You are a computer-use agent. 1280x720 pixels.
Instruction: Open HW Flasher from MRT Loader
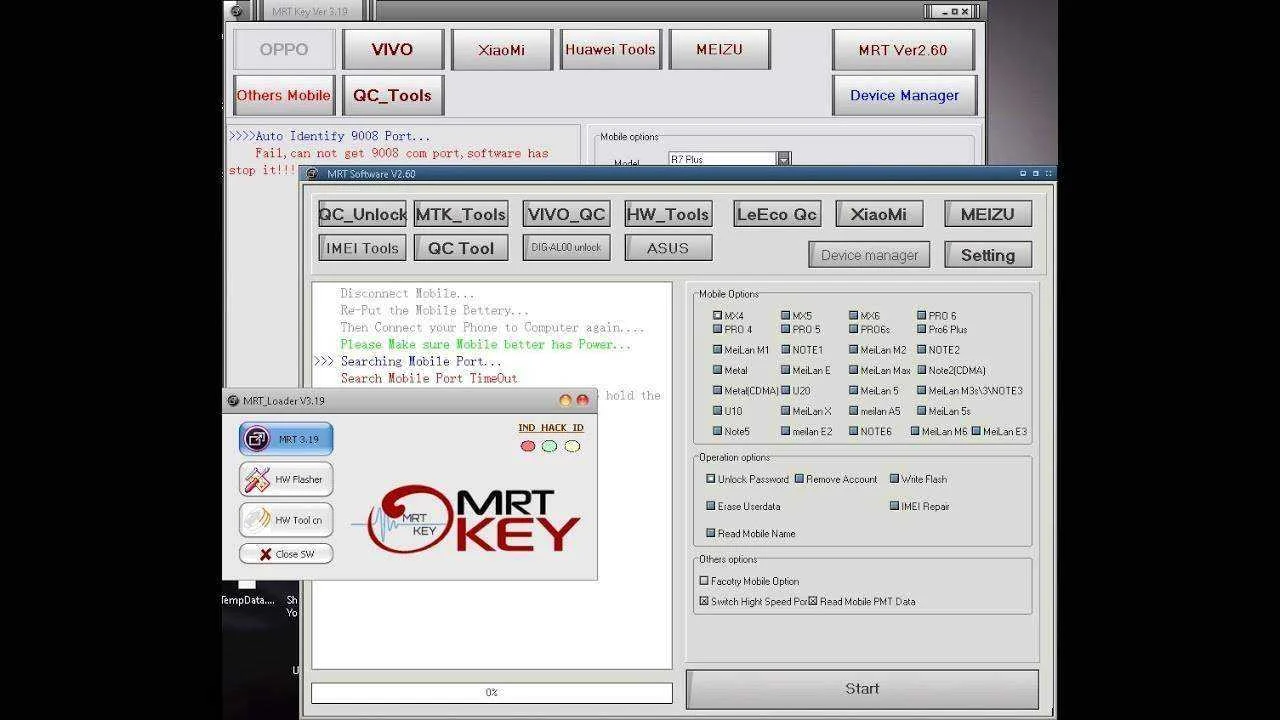point(285,479)
